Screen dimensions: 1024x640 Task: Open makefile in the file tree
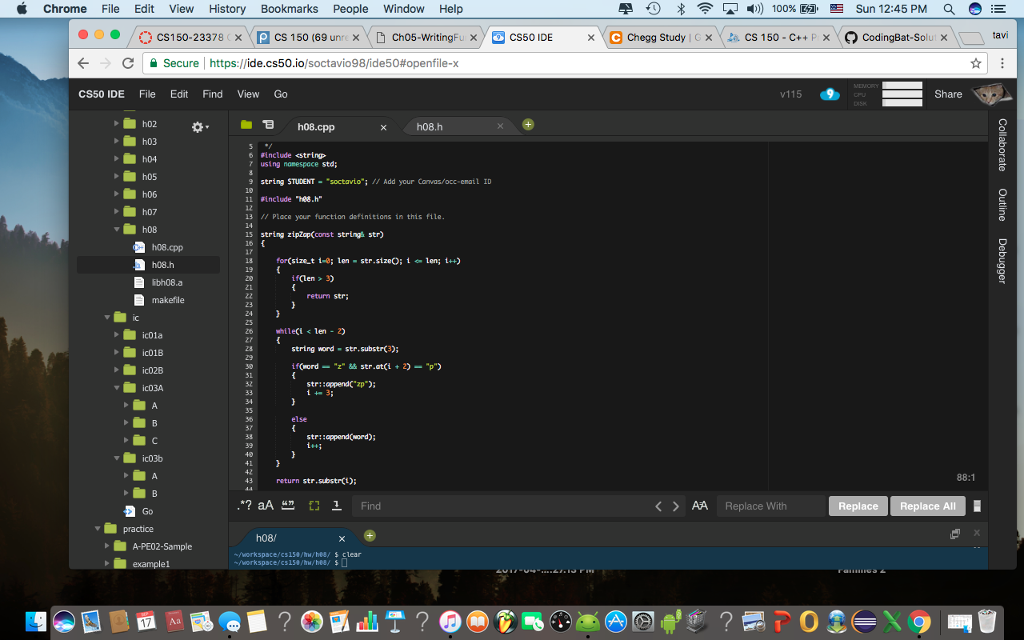pos(168,300)
